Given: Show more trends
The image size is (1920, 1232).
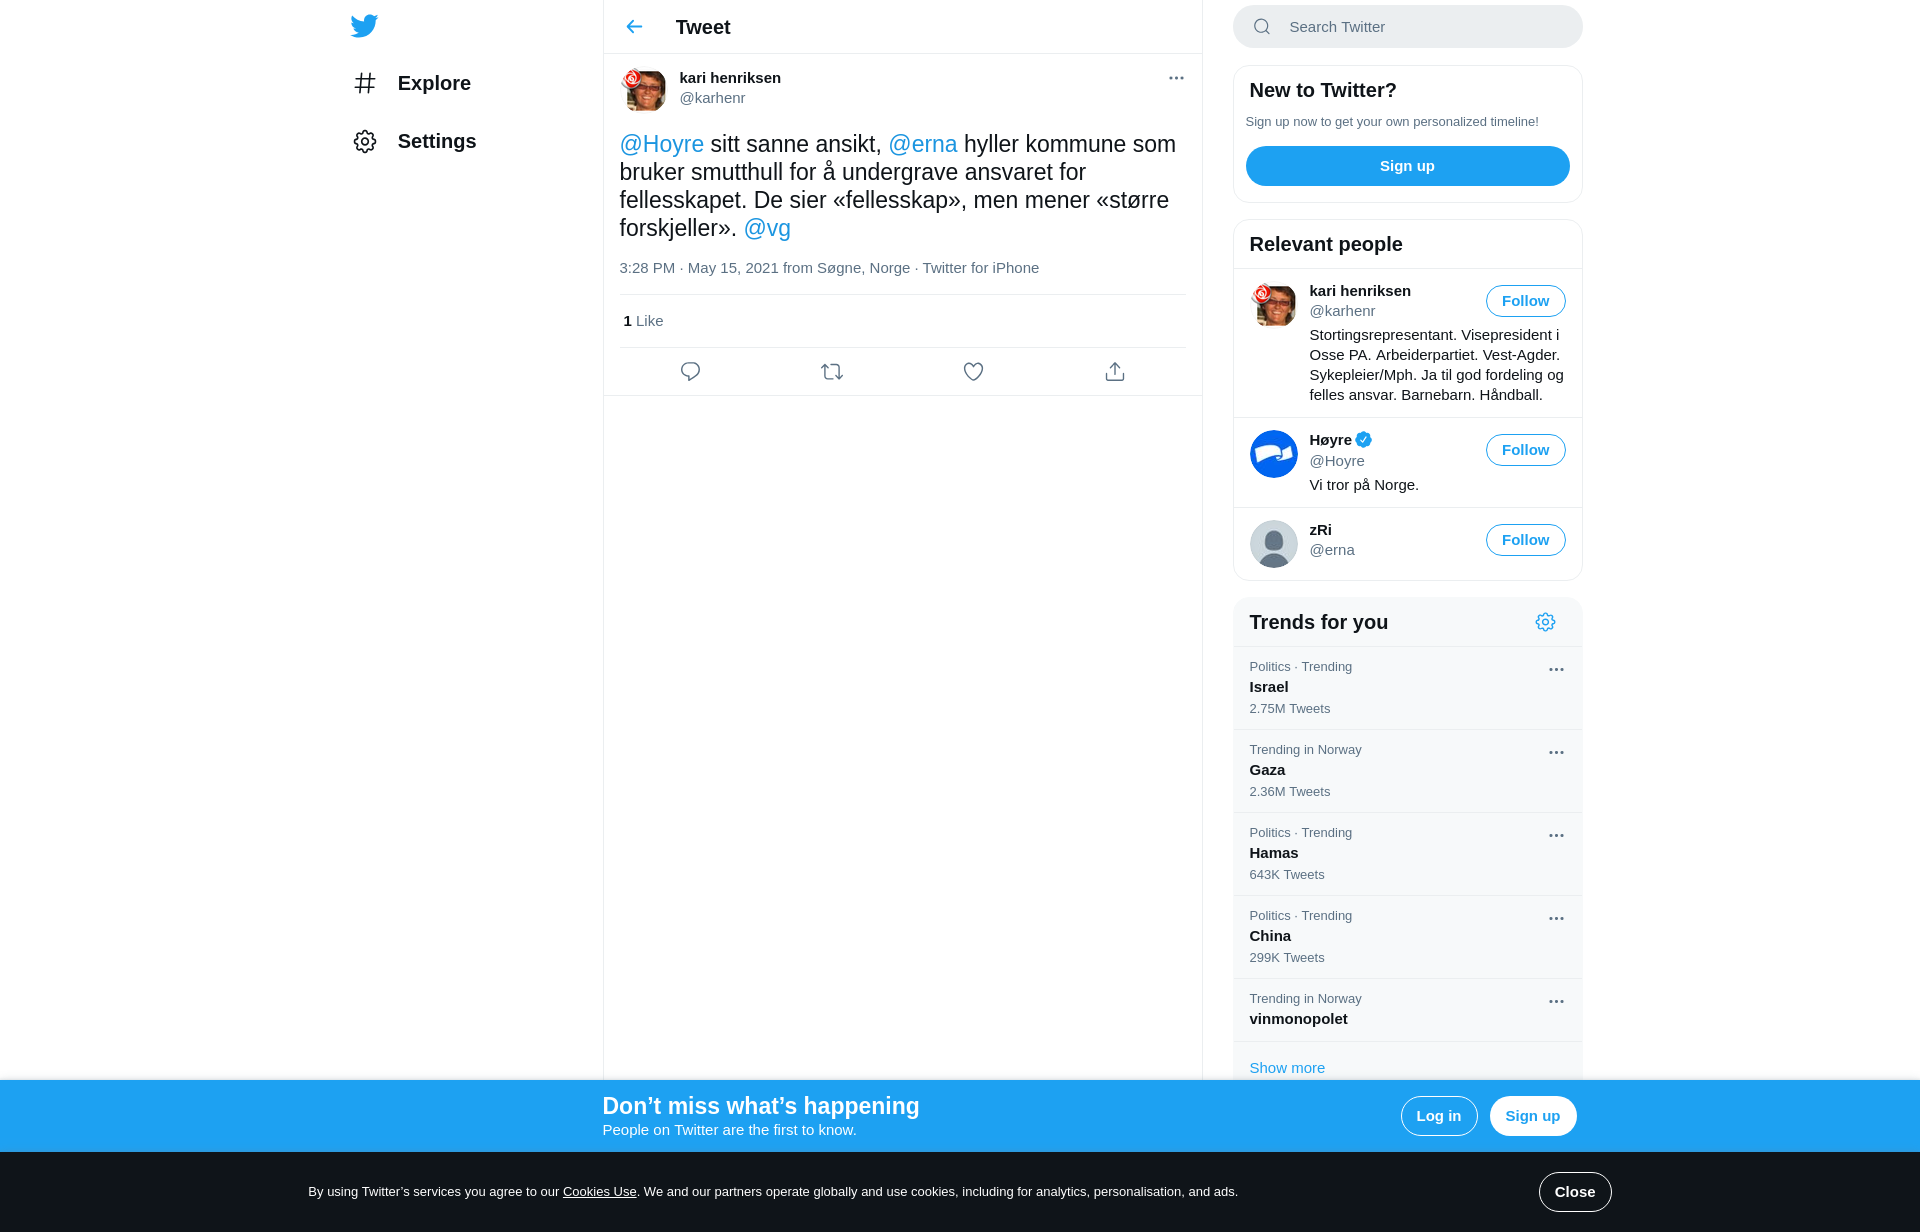Looking at the screenshot, I should pos(1287,1068).
